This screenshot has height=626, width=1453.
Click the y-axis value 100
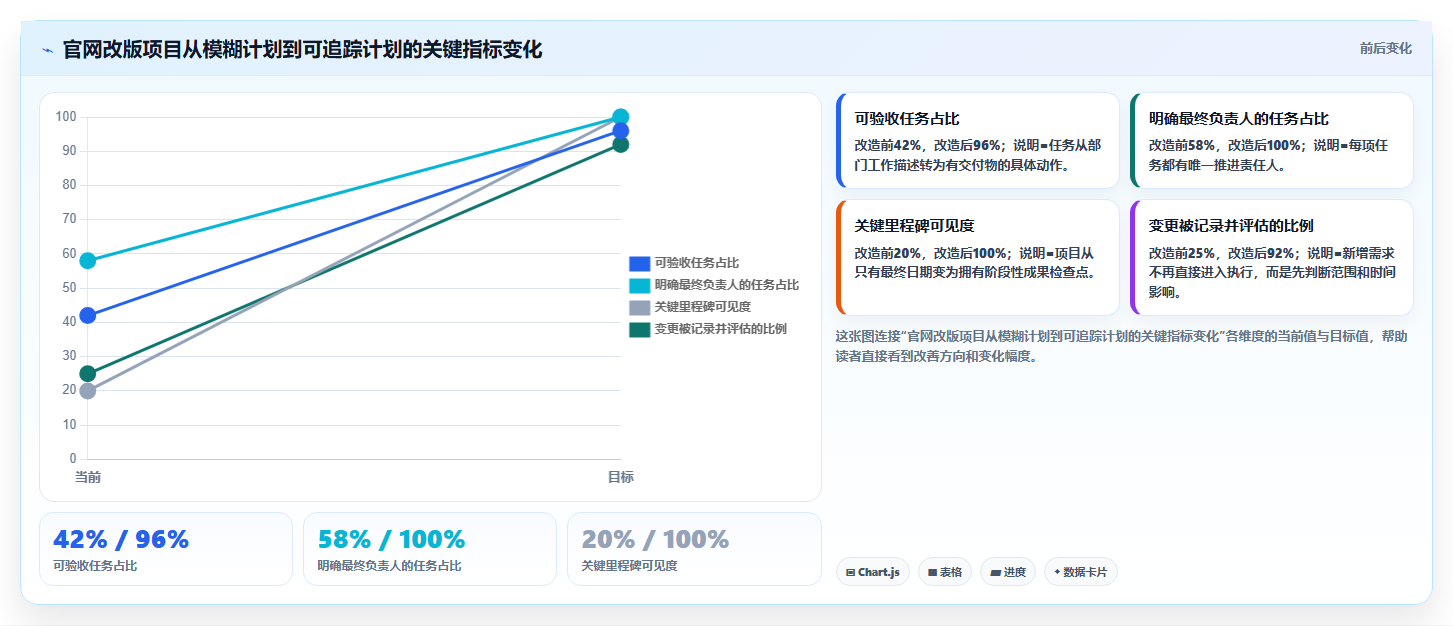click(x=66, y=117)
